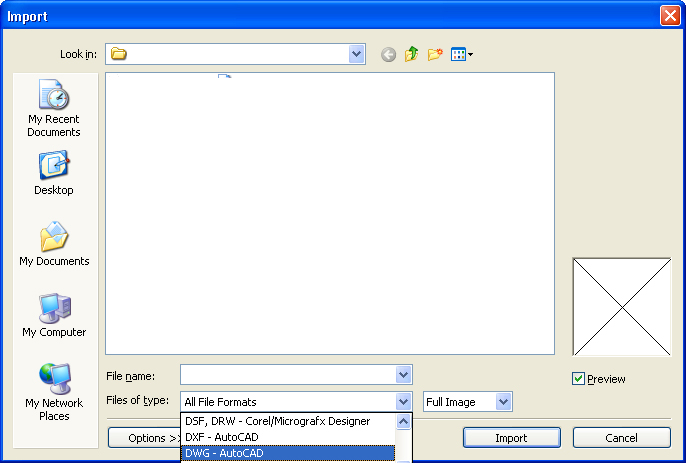Click the File name input field
Screen dimensions: 686x463
click(x=288, y=375)
